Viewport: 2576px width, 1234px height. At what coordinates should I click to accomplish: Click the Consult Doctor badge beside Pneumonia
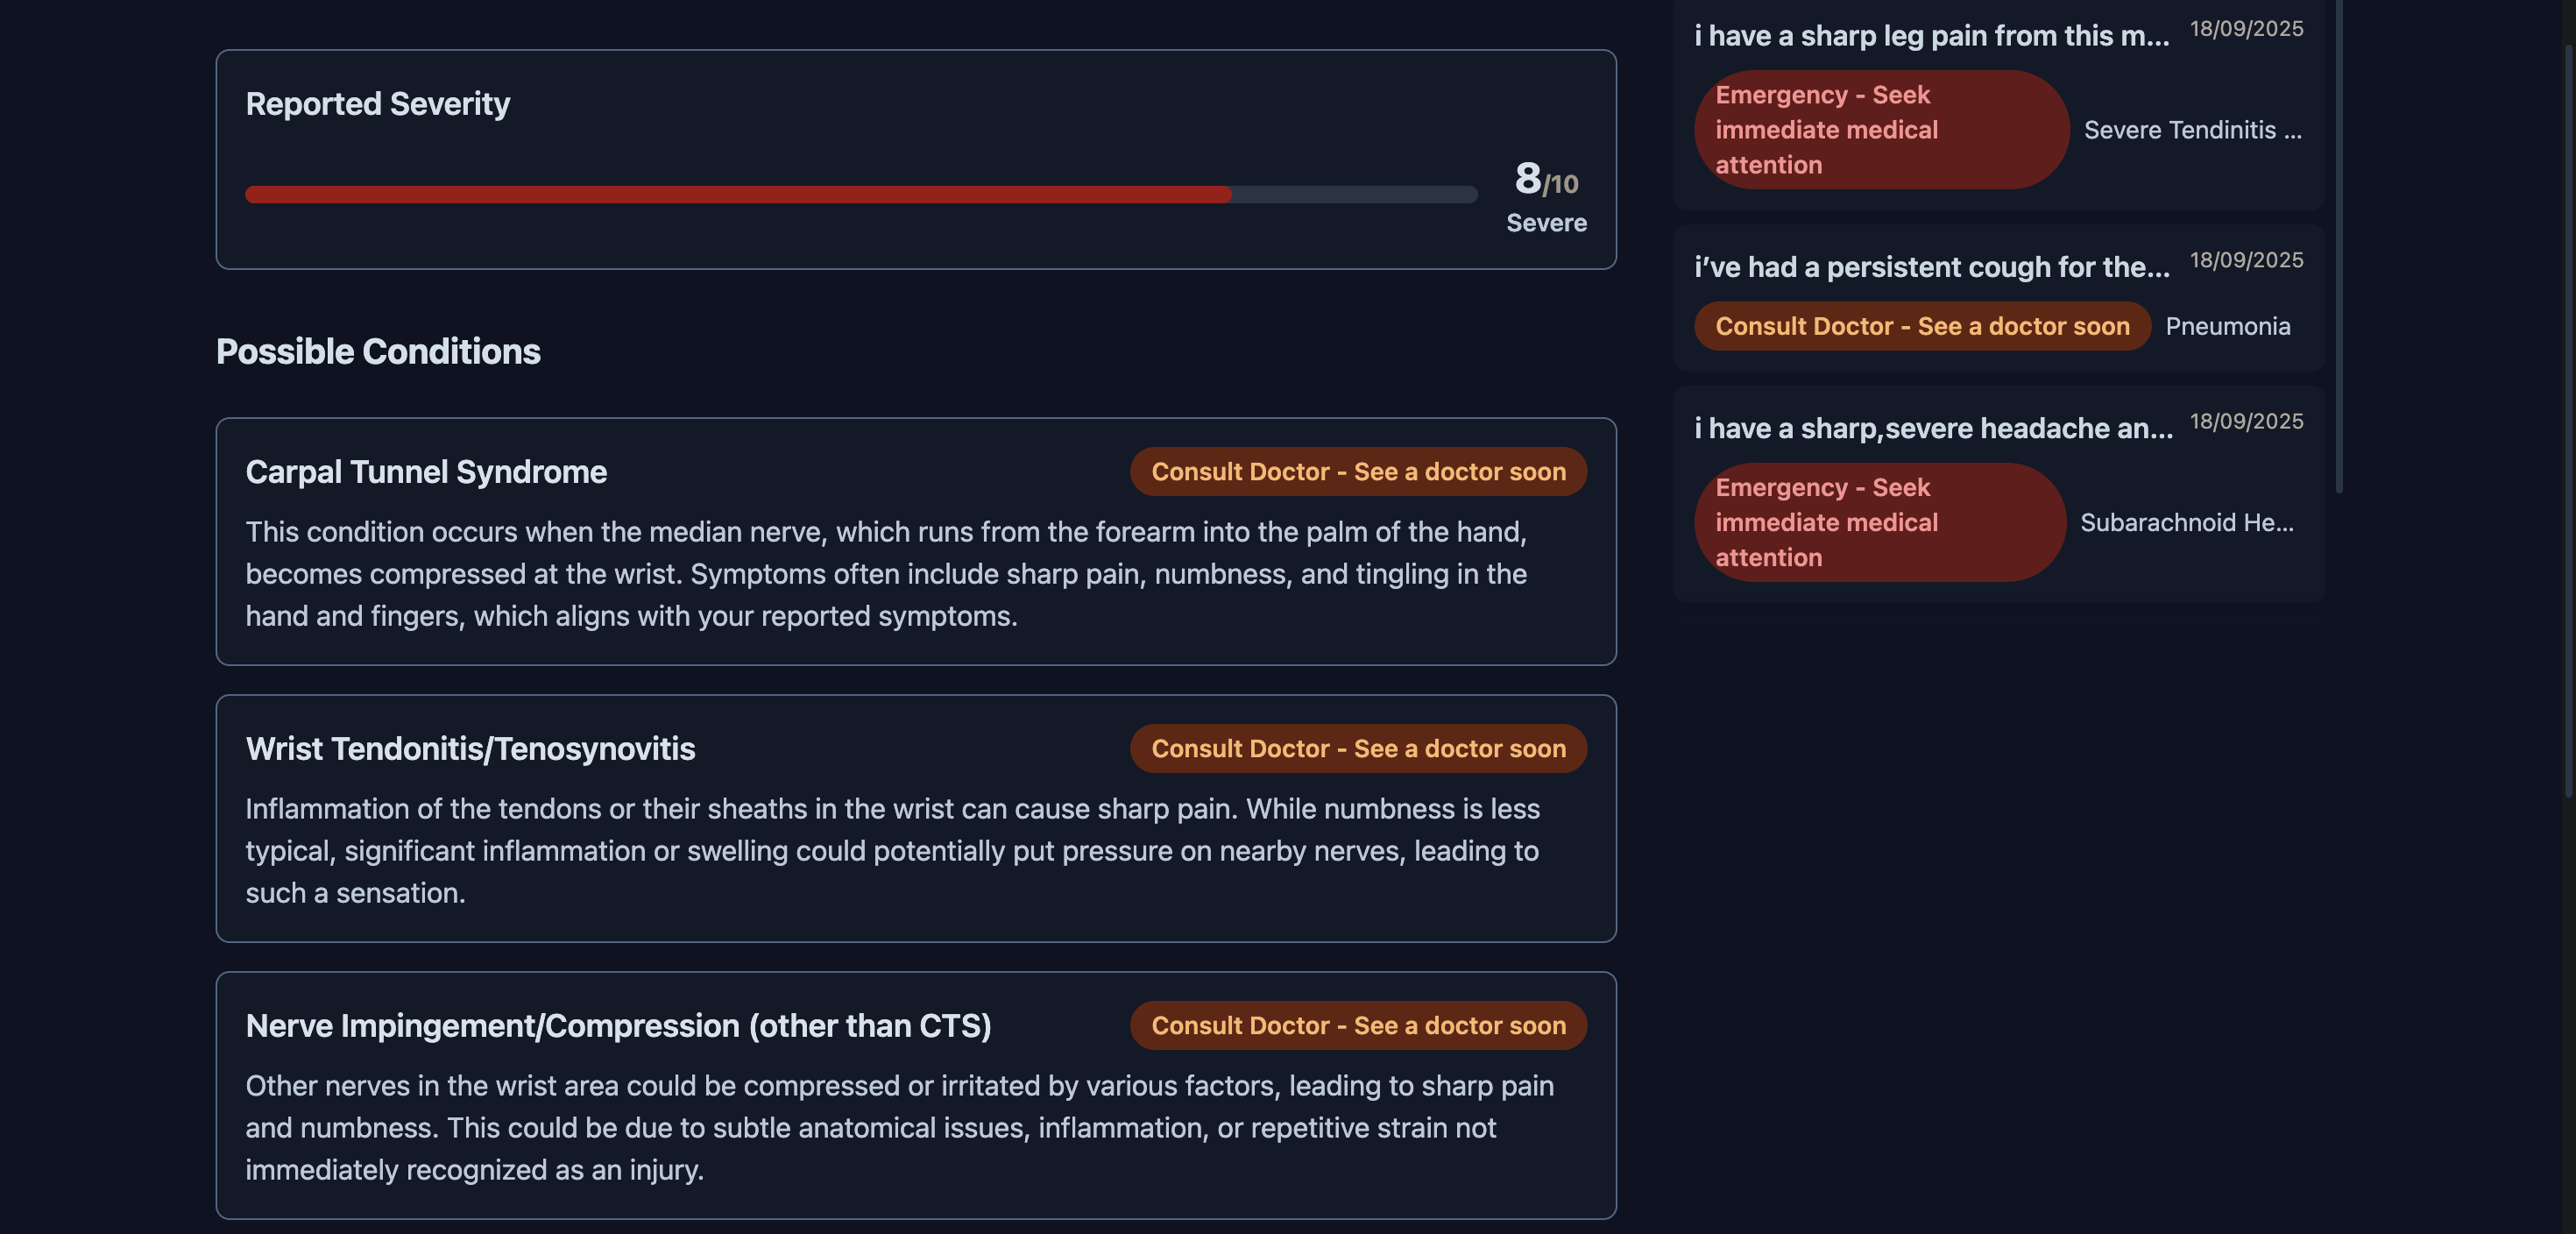coord(1921,326)
